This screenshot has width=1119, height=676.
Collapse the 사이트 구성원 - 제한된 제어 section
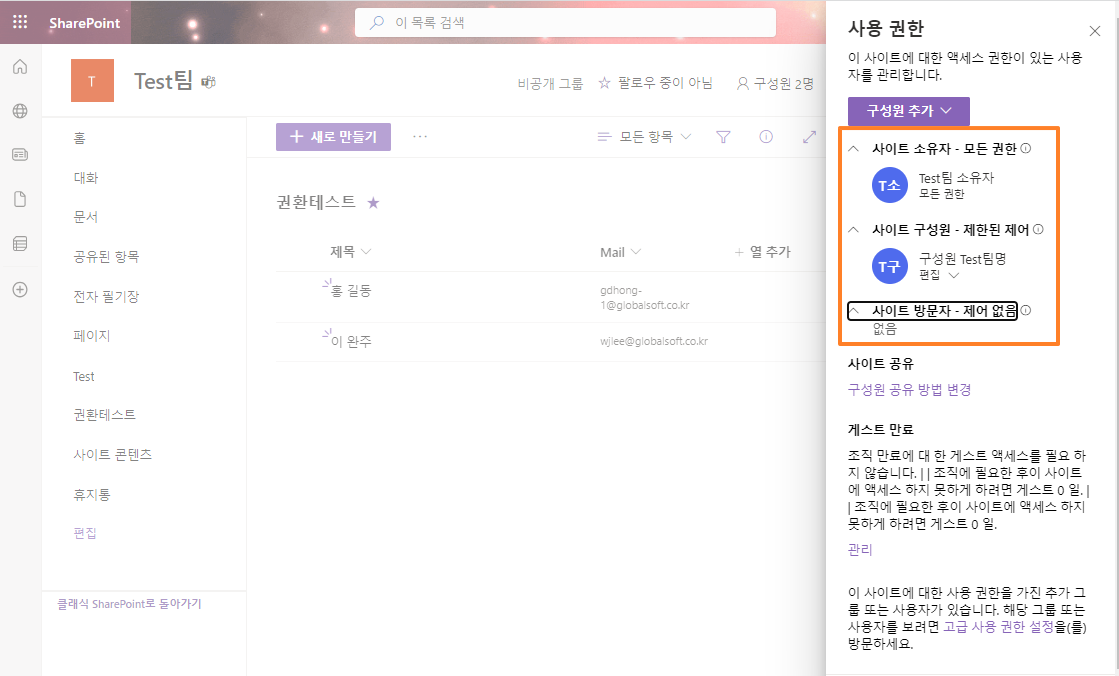click(854, 229)
